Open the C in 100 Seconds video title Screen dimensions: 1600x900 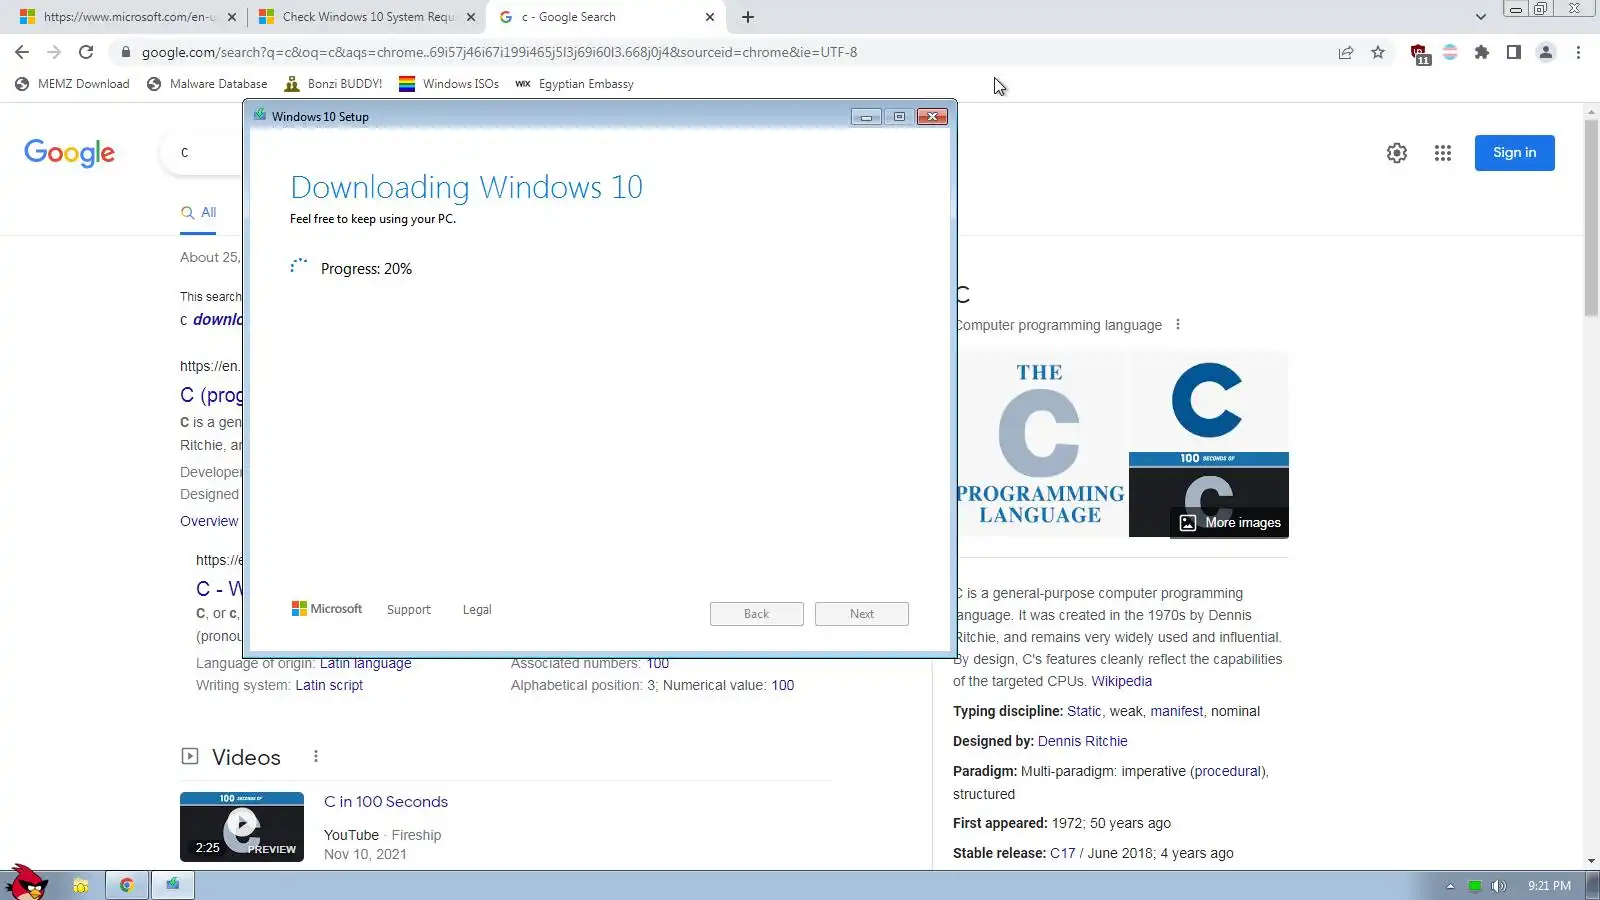tap(386, 802)
